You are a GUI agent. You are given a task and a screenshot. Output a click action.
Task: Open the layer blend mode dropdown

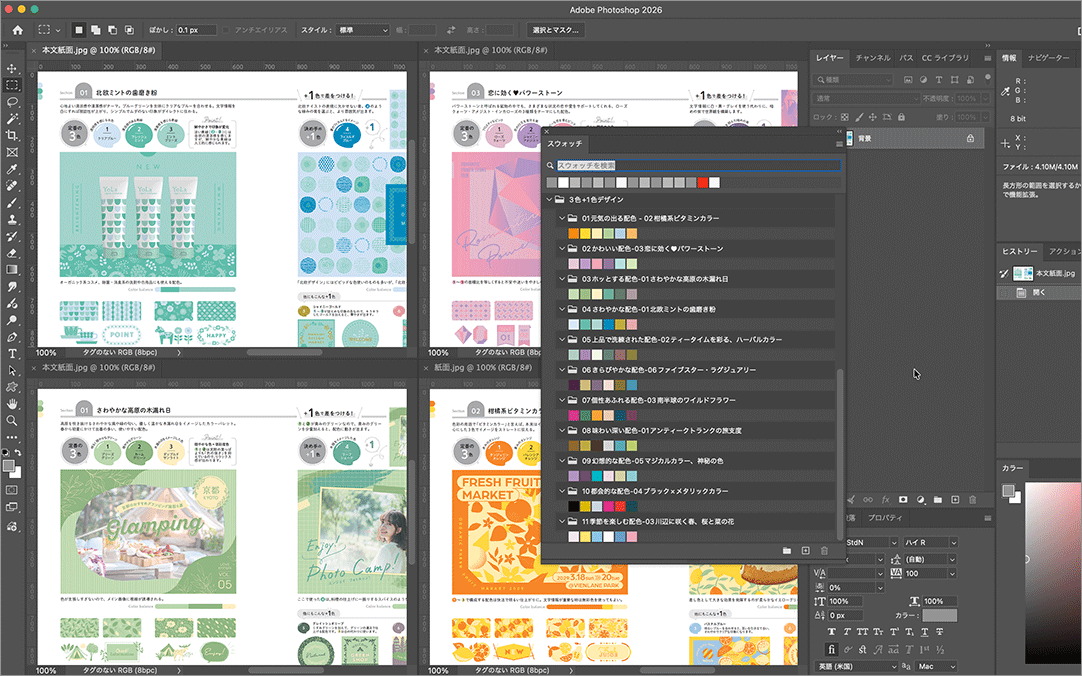tap(867, 99)
